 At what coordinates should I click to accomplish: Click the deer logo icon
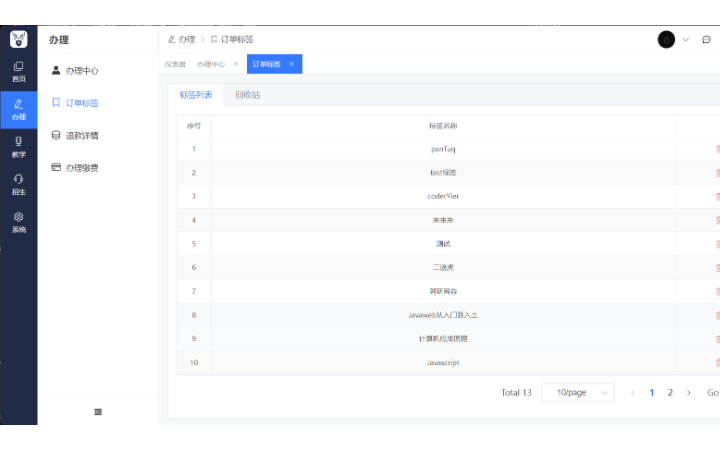18,39
